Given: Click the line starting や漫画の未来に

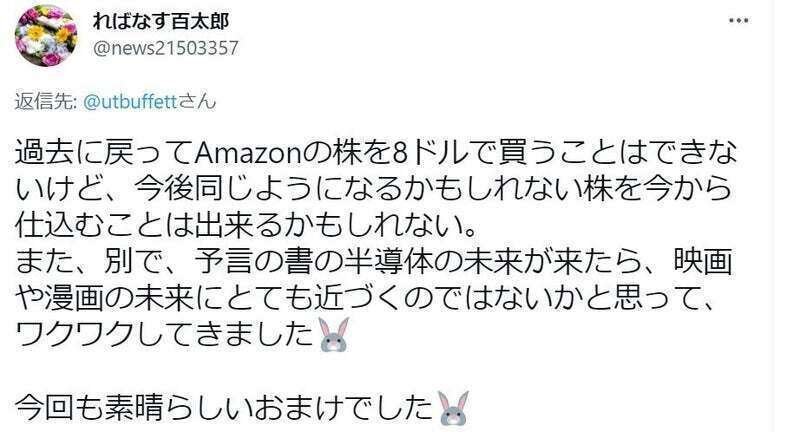Looking at the screenshot, I should 365,297.
